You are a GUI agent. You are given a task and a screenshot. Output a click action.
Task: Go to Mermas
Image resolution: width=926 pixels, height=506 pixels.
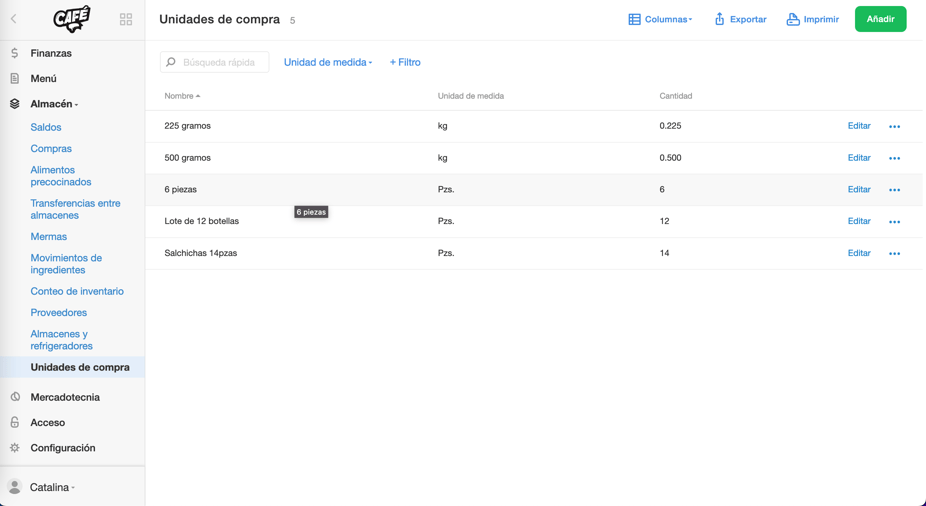(48, 237)
